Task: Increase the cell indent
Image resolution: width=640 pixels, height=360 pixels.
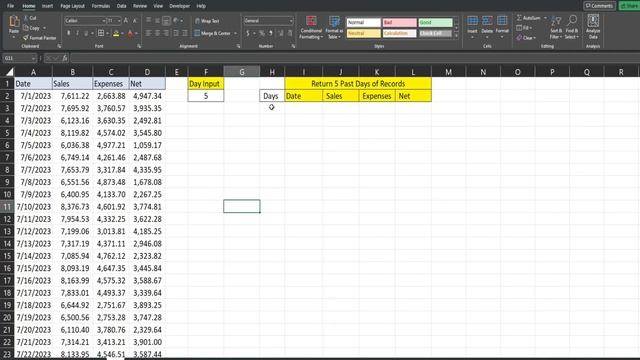Action: pyautogui.click(x=185, y=33)
